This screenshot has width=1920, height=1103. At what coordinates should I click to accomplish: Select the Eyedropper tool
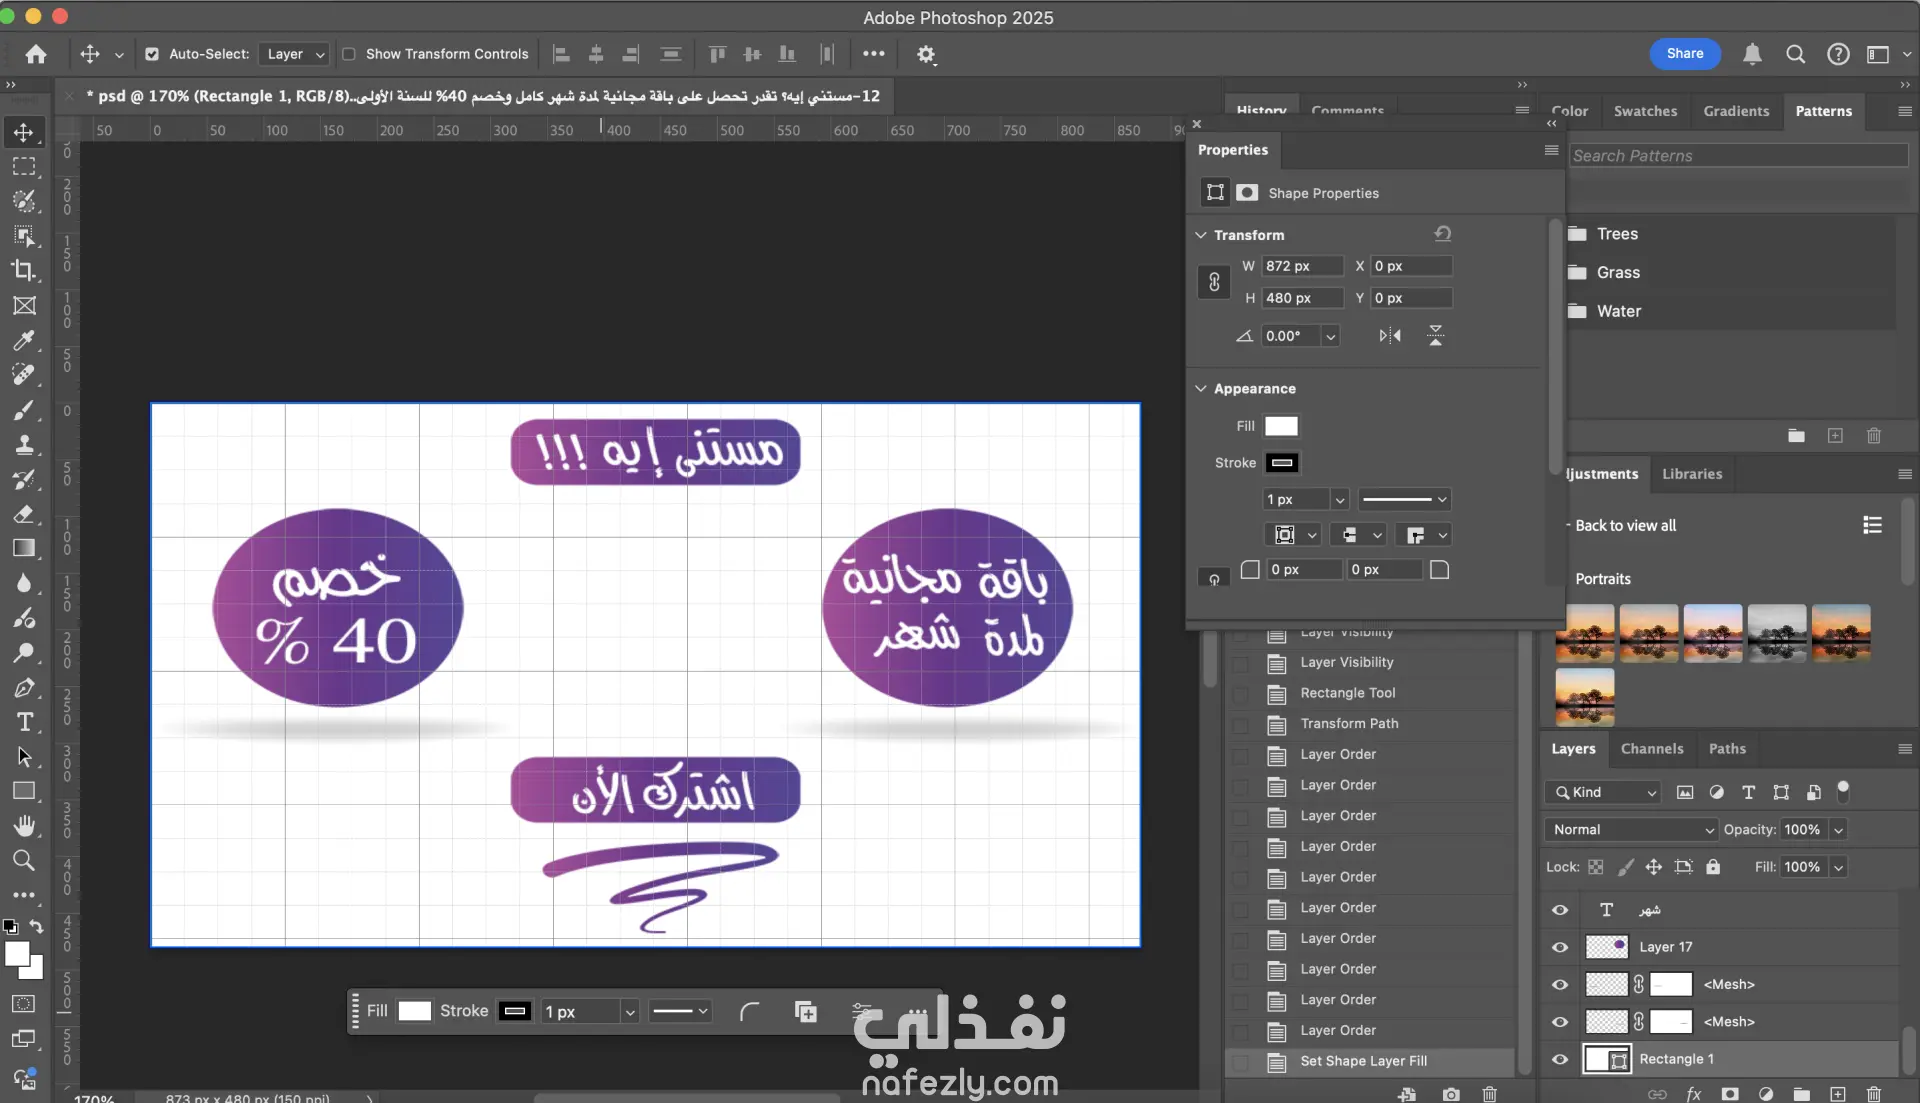pos(24,340)
